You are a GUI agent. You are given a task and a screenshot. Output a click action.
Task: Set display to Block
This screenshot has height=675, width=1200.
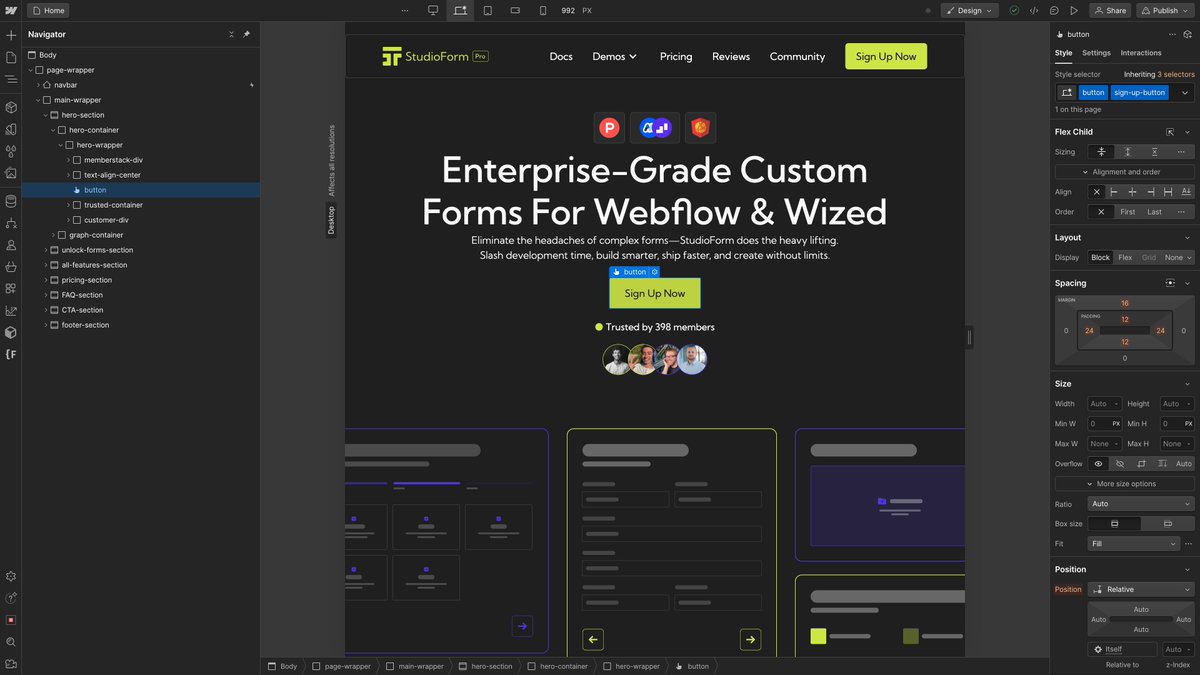tap(1100, 257)
